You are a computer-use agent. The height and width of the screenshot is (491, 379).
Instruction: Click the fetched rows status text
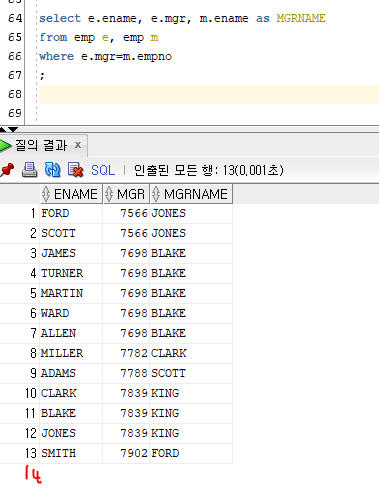[x=209, y=170]
